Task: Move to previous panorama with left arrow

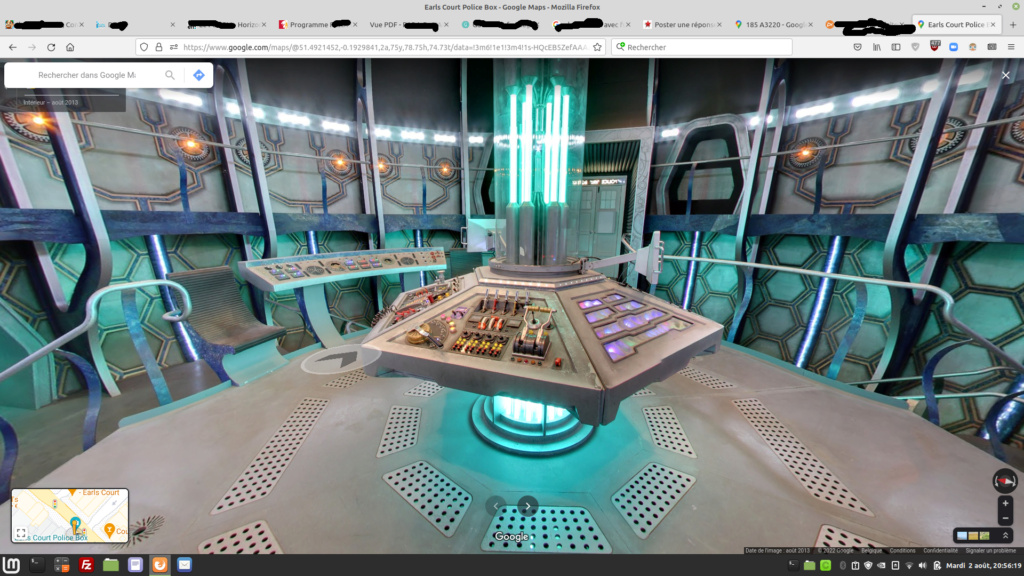Action: point(496,506)
